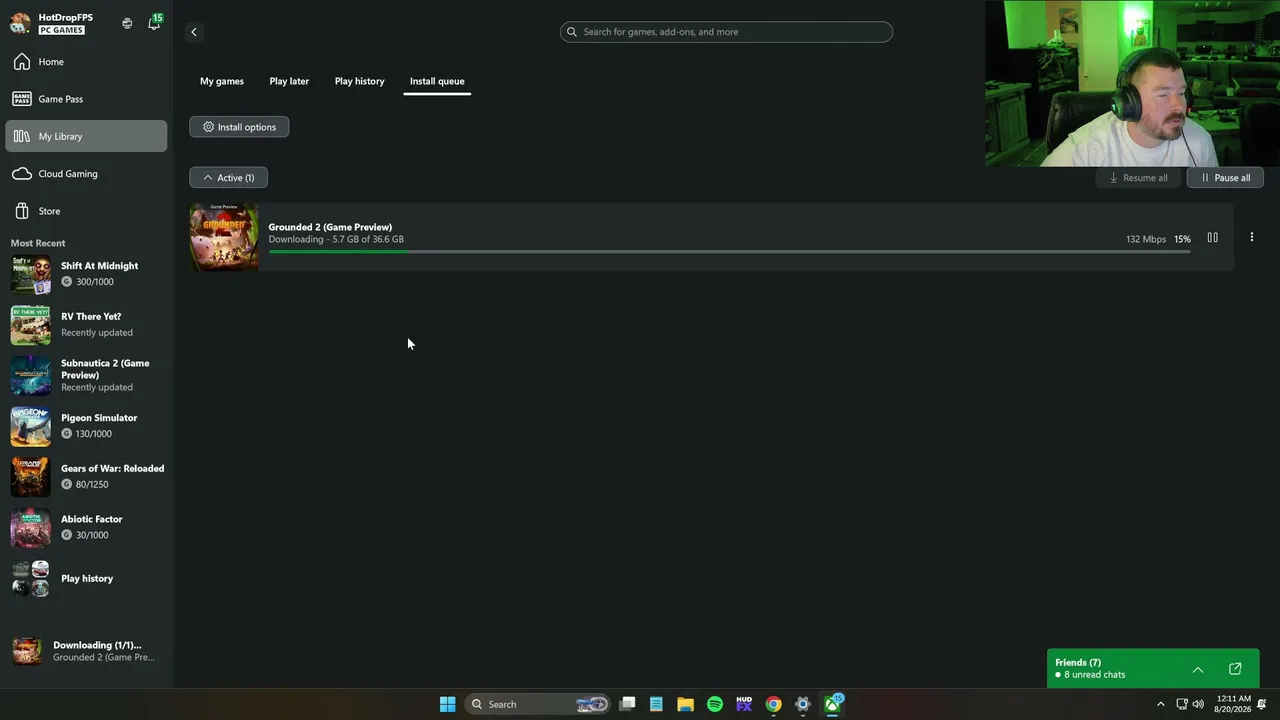This screenshot has width=1280, height=720.
Task: Open RV There Yet? from Most Recent
Action: pyautogui.click(x=88, y=324)
